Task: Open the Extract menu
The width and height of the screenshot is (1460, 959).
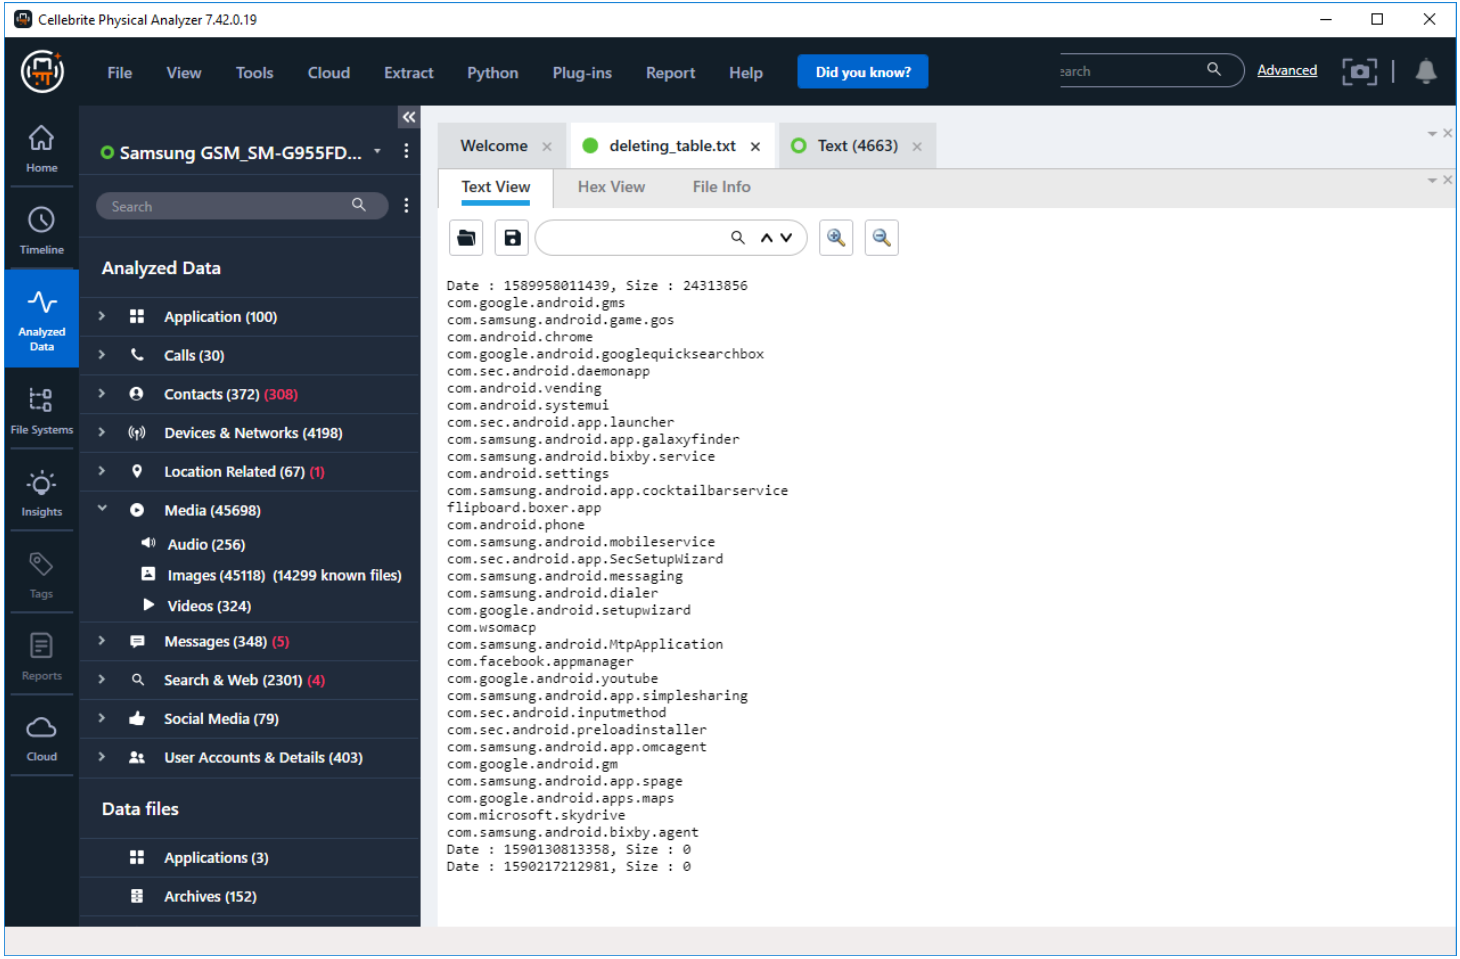Action: pyautogui.click(x=409, y=72)
